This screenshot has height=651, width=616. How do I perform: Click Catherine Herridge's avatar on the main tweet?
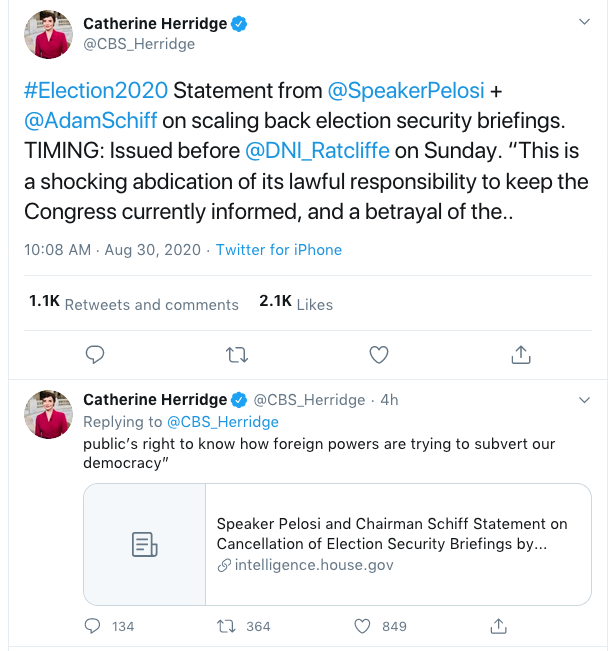point(48,34)
